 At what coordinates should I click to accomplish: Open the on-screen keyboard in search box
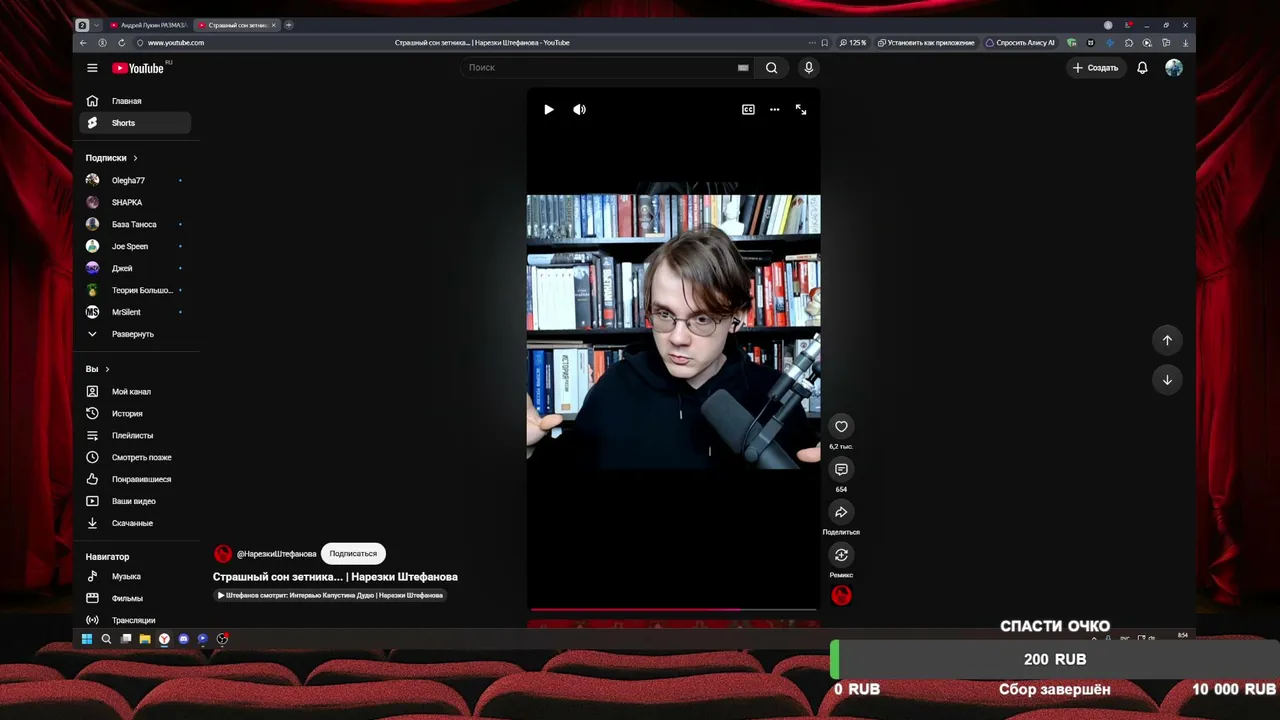743,68
